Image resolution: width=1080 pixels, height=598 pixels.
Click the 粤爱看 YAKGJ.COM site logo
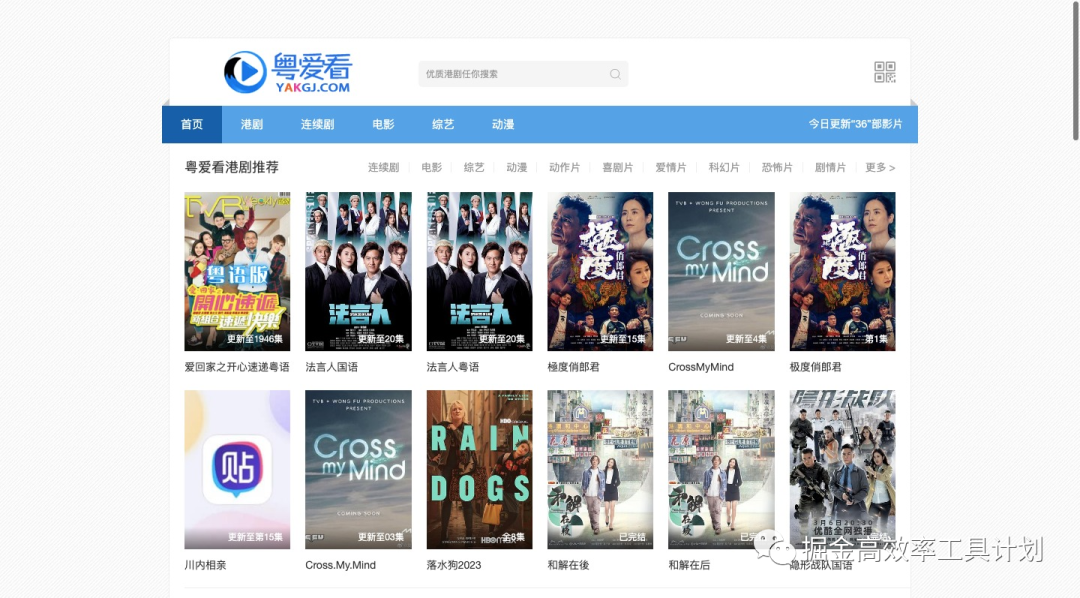288,72
